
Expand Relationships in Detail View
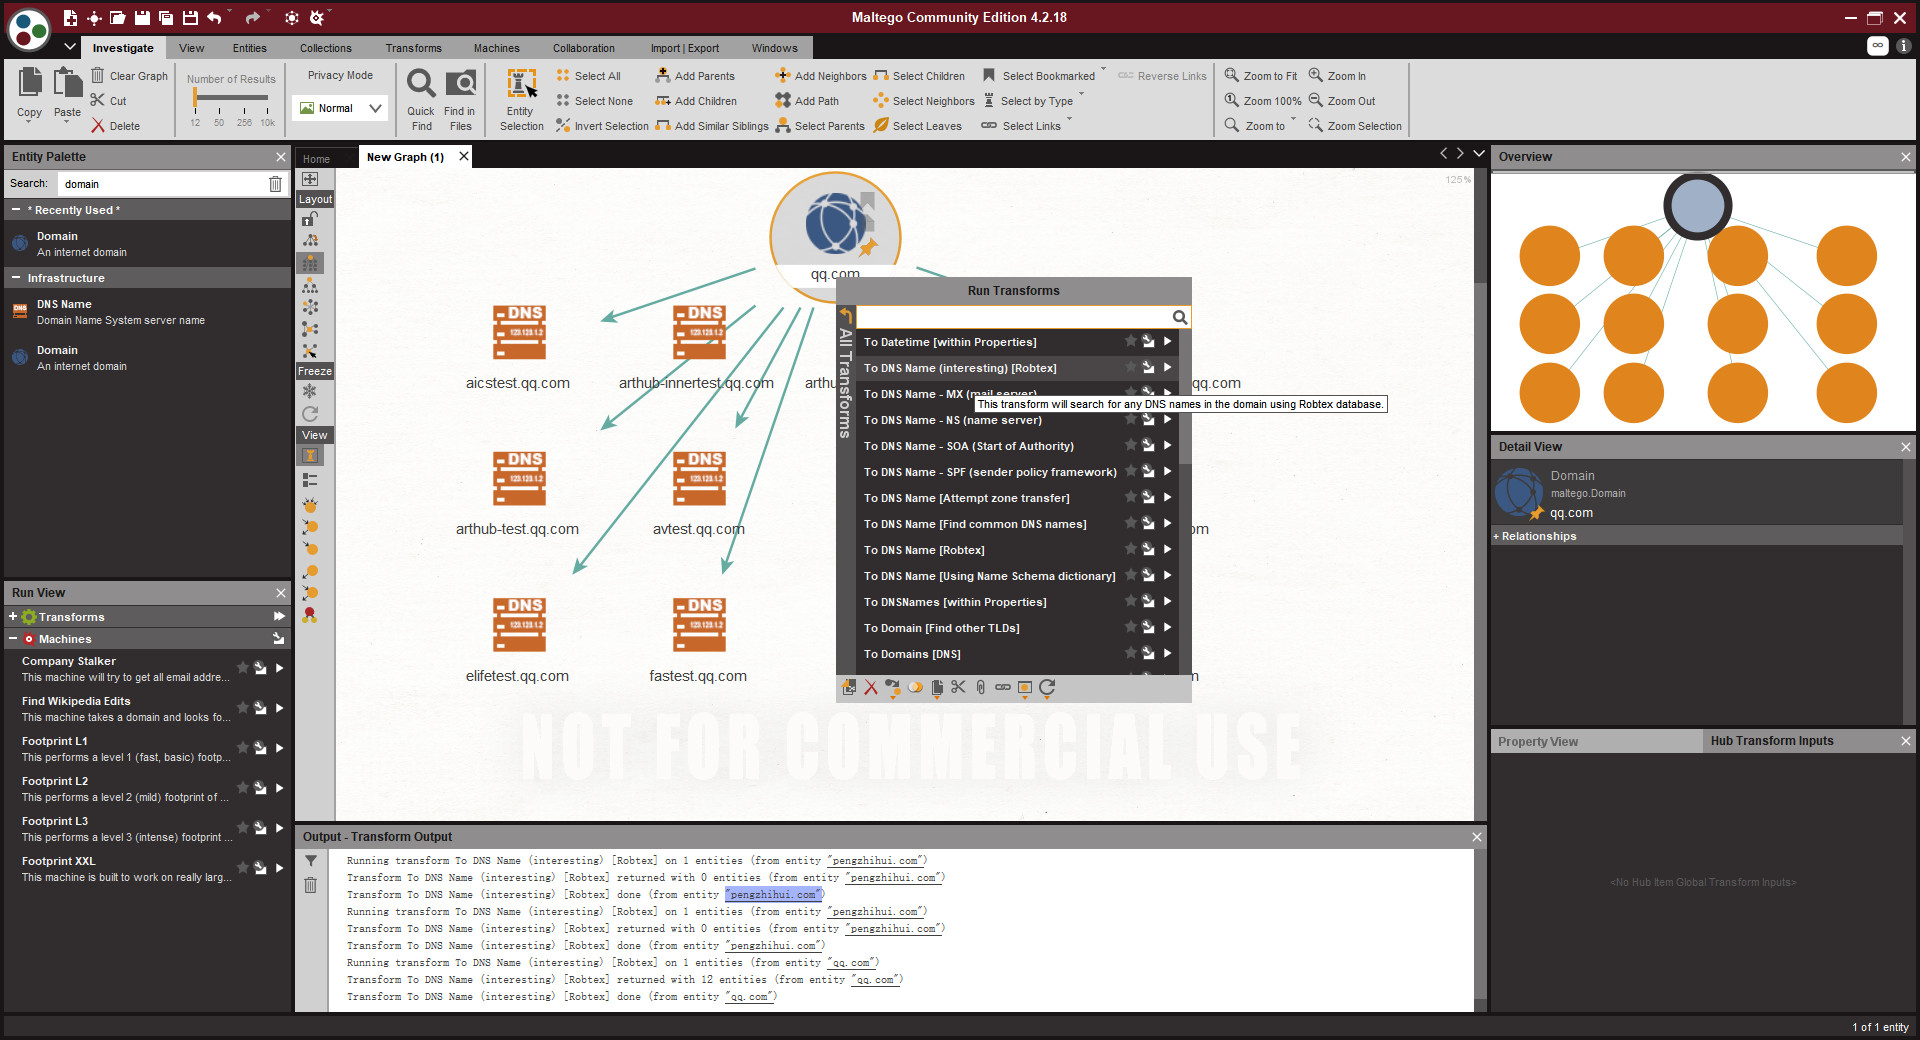pyautogui.click(x=1497, y=537)
